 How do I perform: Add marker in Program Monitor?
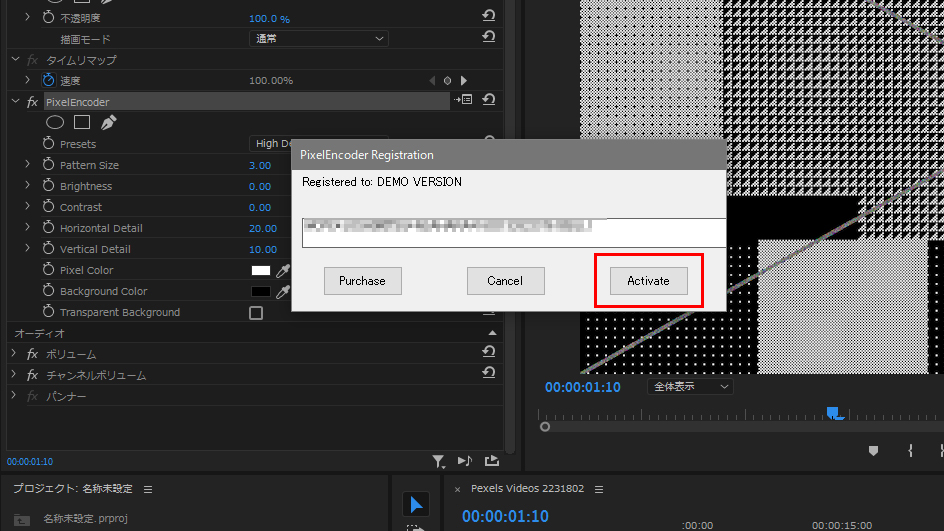click(x=873, y=450)
